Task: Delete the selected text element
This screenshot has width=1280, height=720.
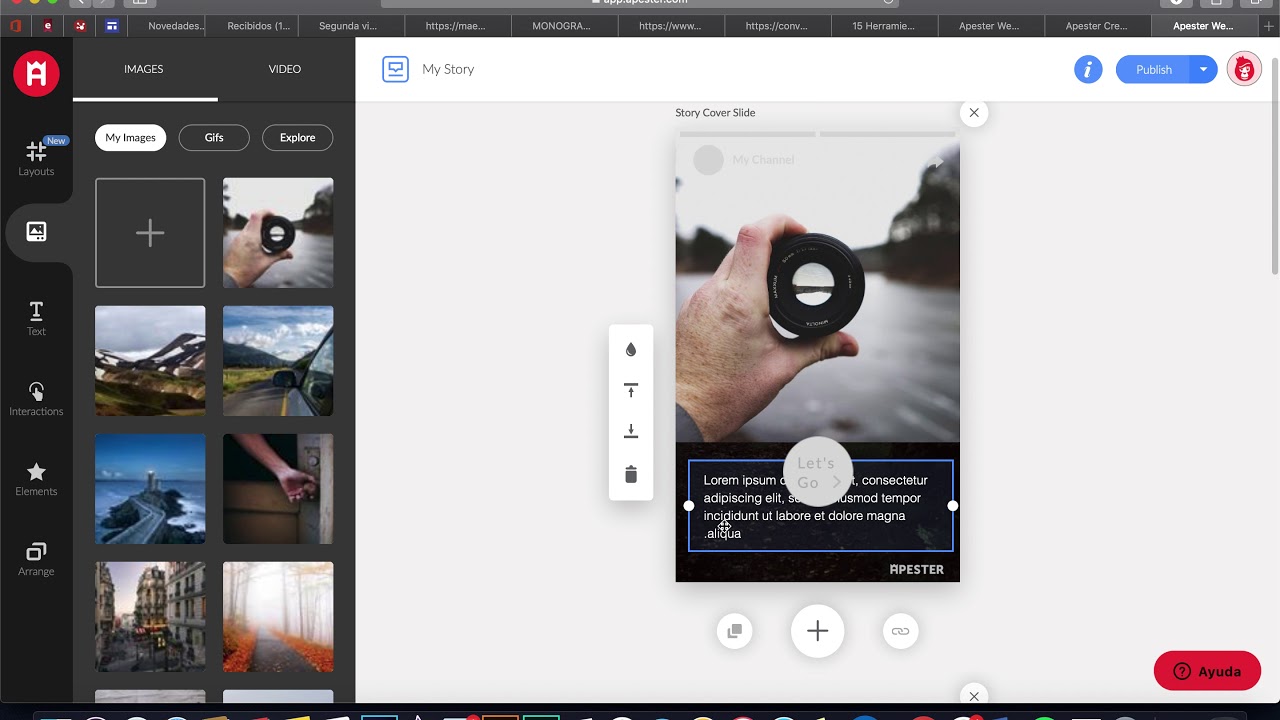Action: 631,474
